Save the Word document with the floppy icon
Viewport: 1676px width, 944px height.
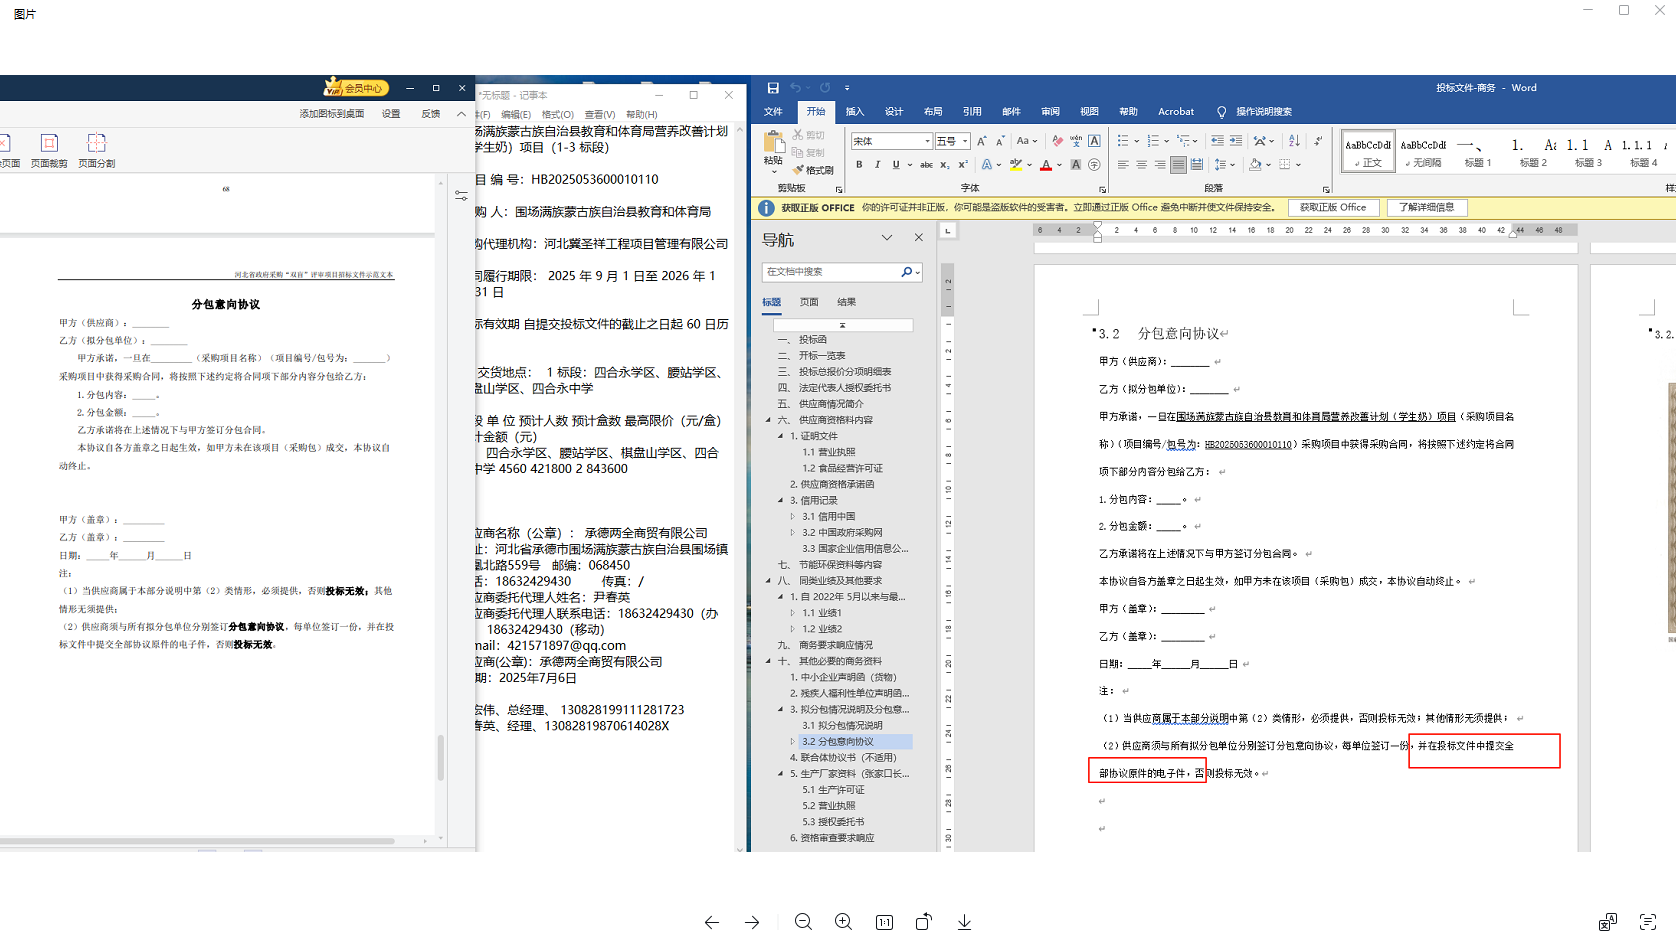click(x=773, y=88)
